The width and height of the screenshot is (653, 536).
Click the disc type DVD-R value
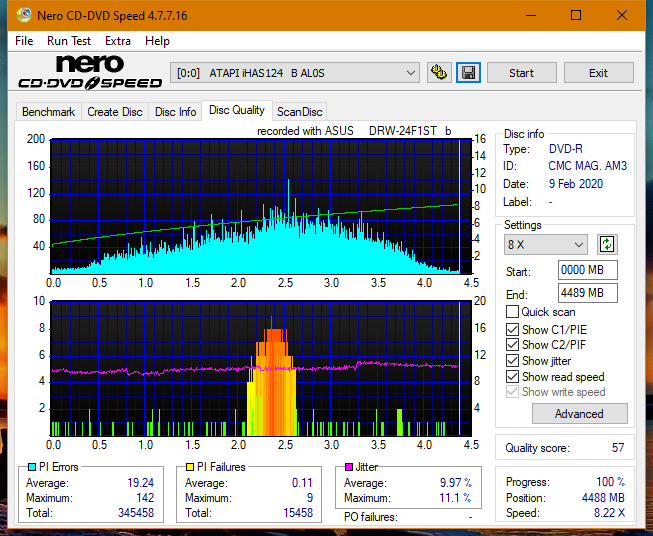point(566,149)
